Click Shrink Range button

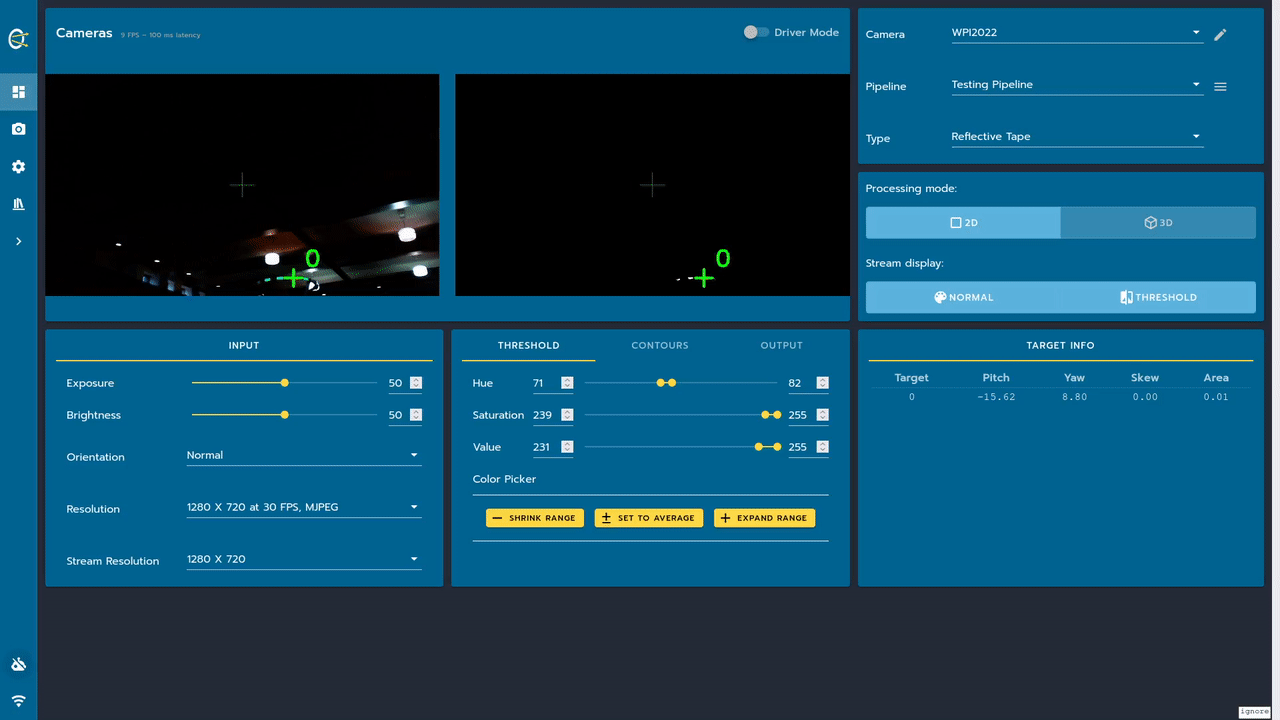[535, 518]
